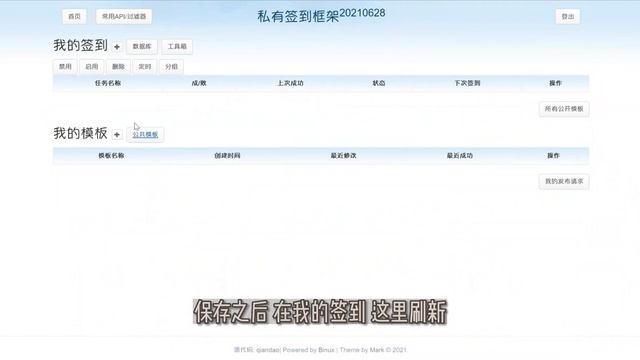Click the 状态 column header
The image size is (640, 360).
point(379,83)
